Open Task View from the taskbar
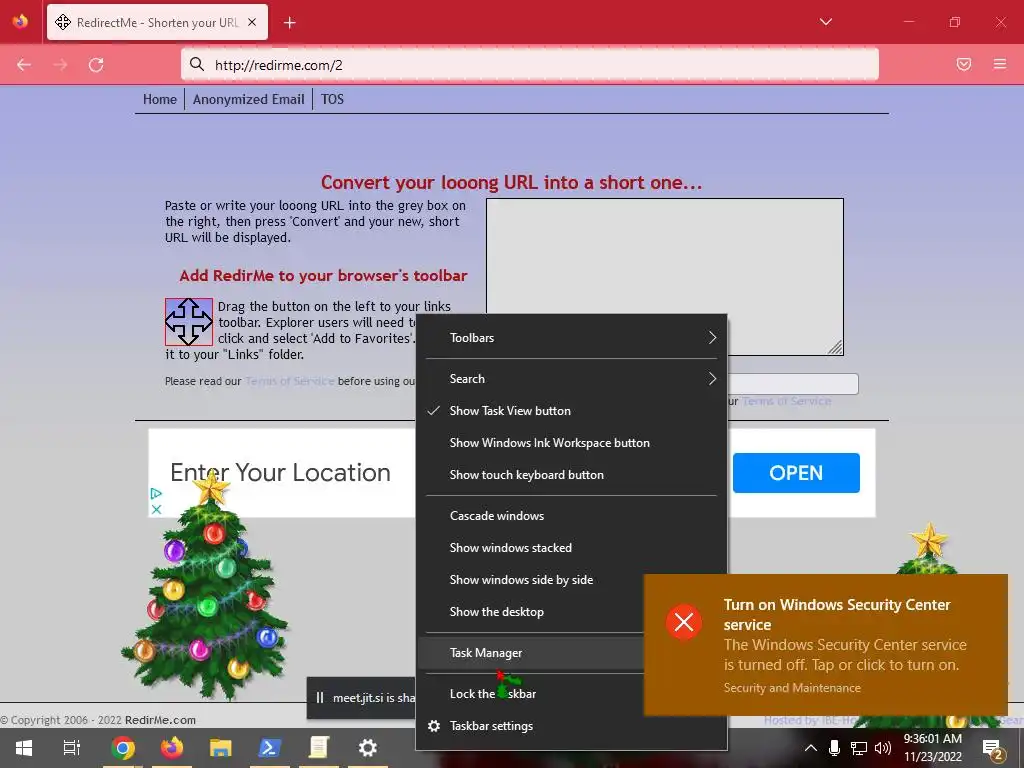 [x=72, y=748]
